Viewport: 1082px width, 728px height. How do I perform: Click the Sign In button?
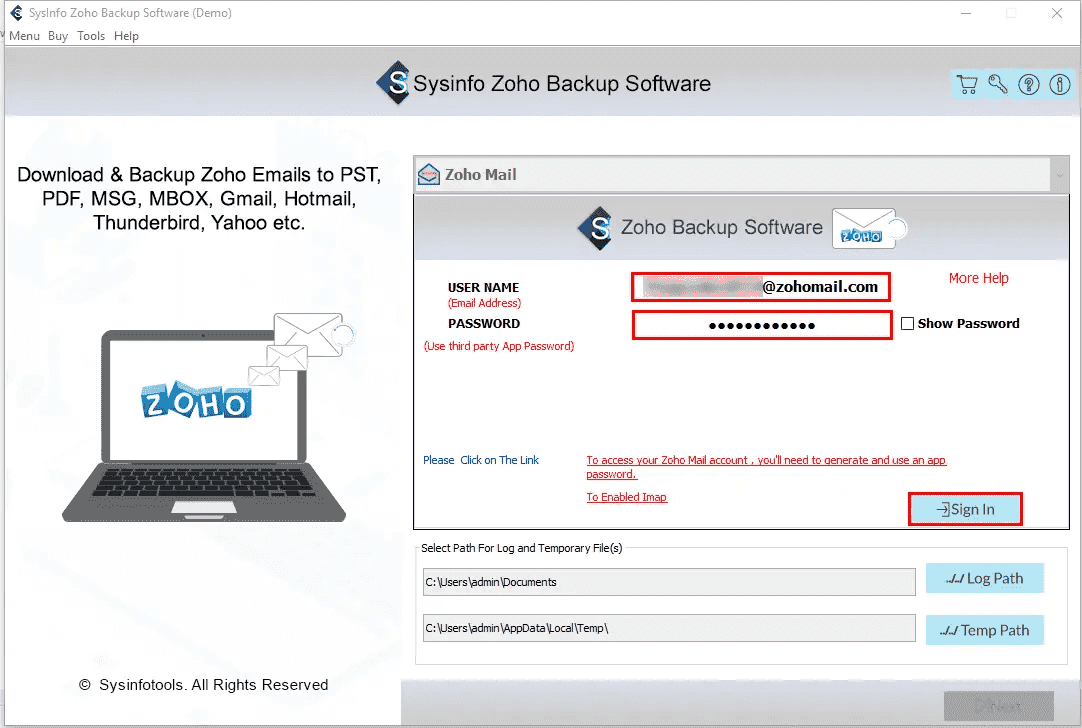(964, 509)
